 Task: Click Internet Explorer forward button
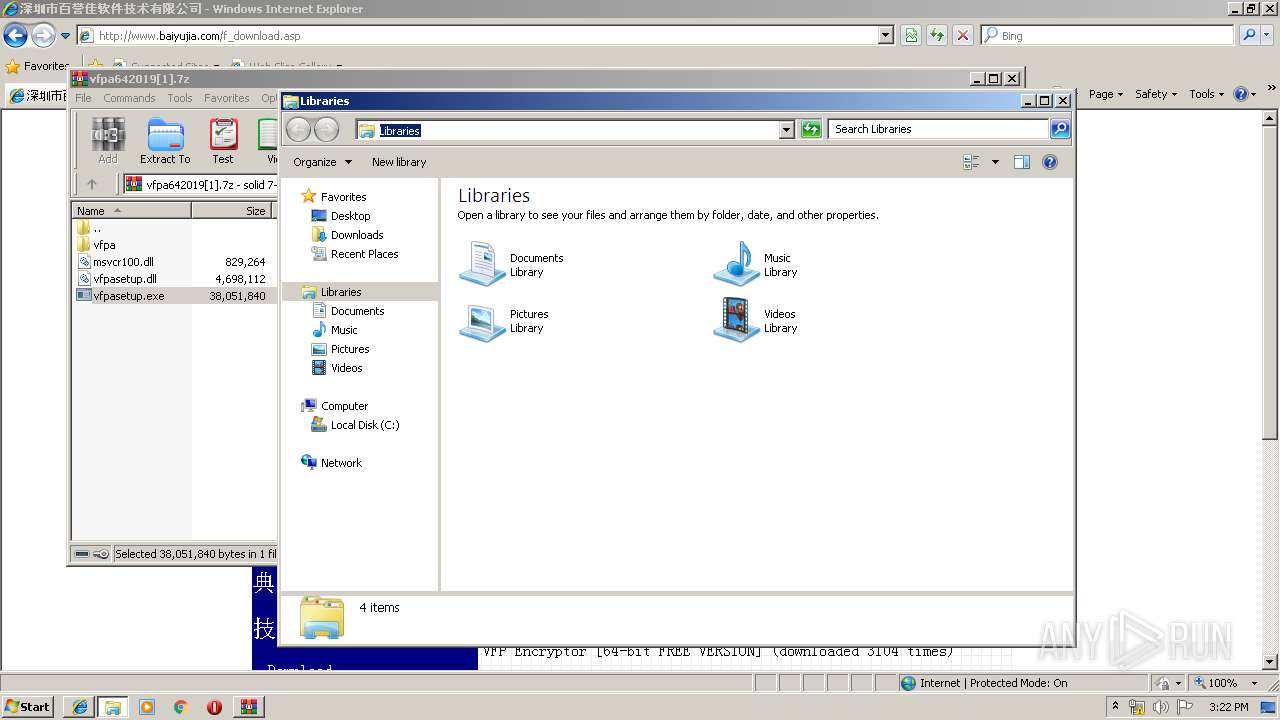click(42, 36)
